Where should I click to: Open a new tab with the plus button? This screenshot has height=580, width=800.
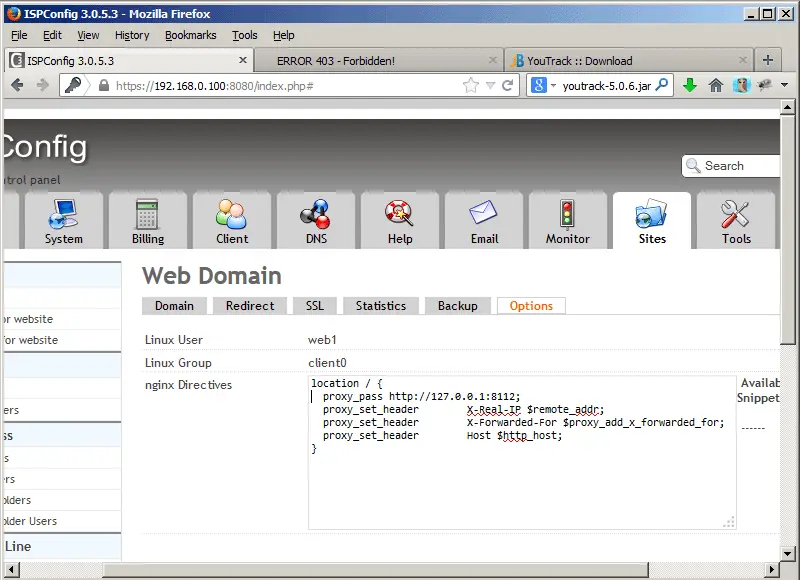point(767,60)
